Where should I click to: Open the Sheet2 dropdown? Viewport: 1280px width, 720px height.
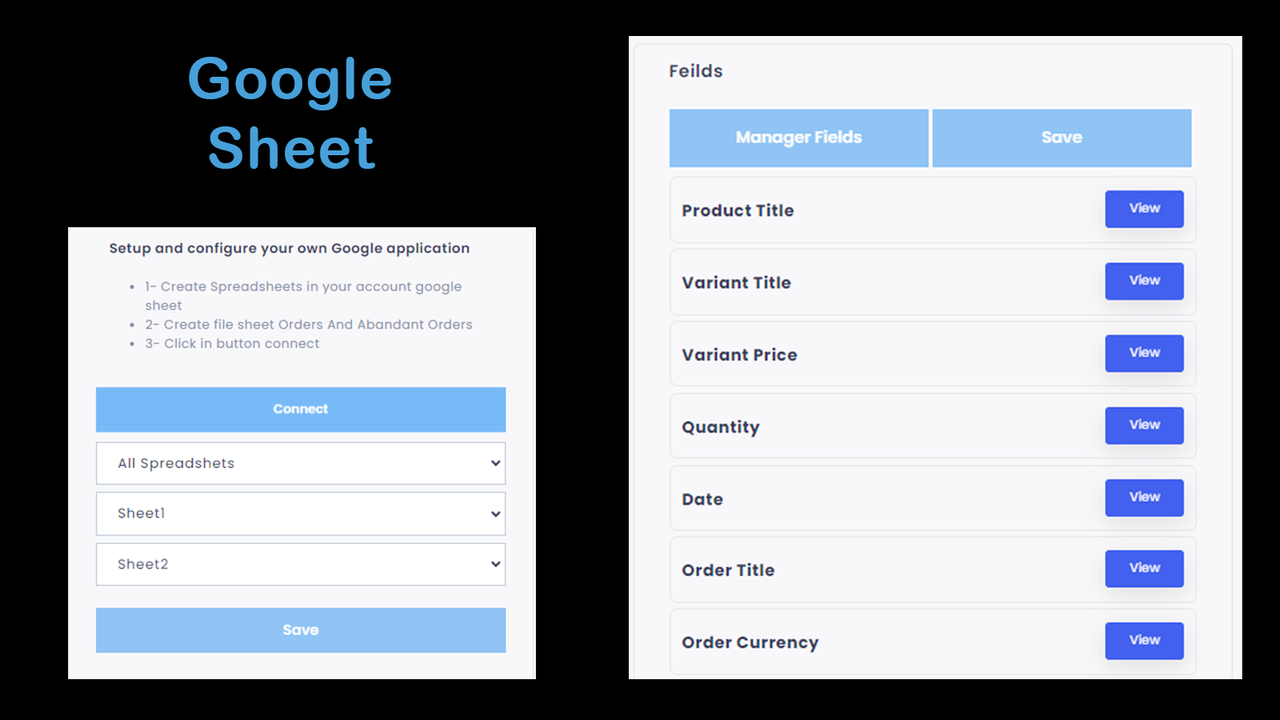(300, 563)
